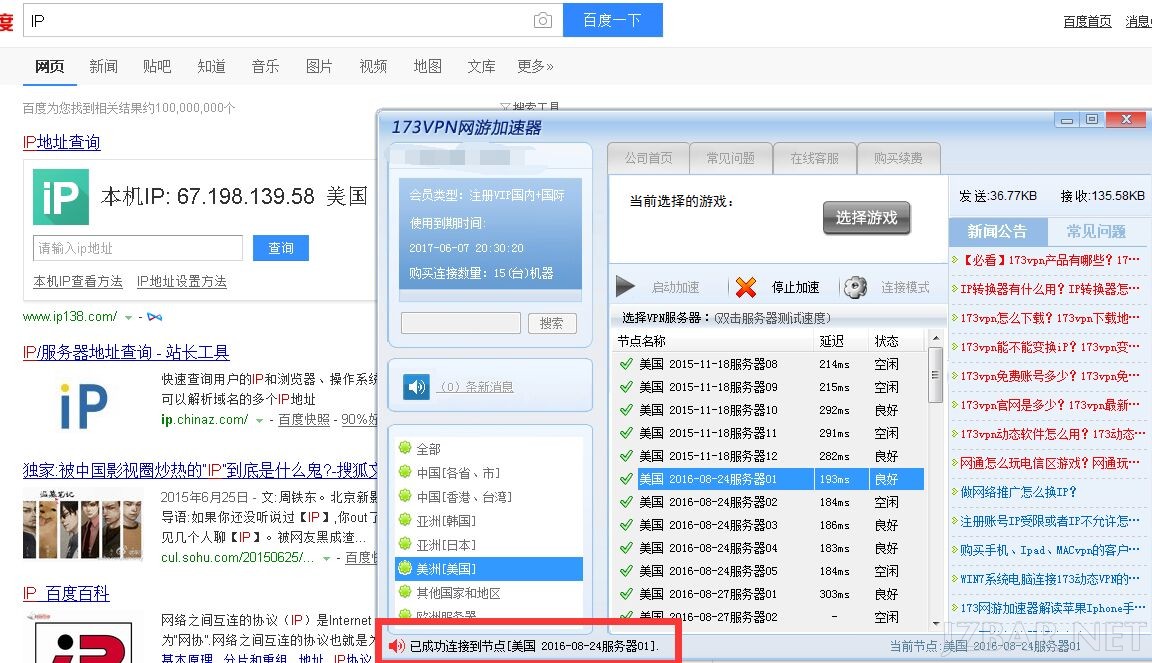This screenshot has width=1152, height=663.
Task: Select server 美国 2016-08-24服务器01
Action: coord(768,479)
